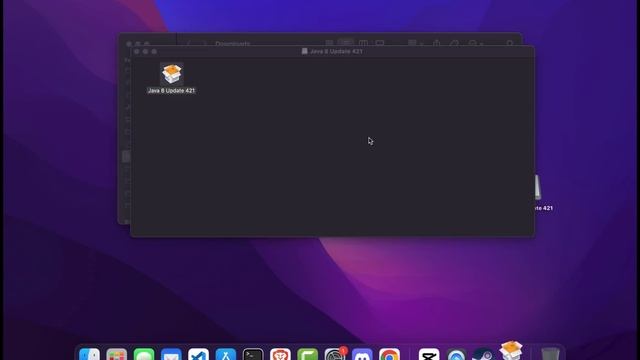
Task: Open Messages from the Dock
Action: [144, 353]
